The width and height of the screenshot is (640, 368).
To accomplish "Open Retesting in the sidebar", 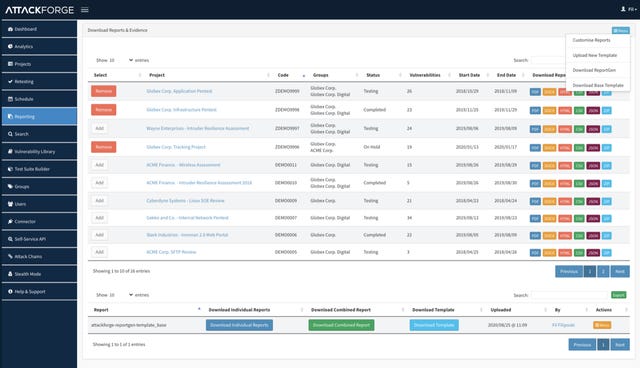I will (39, 82).
